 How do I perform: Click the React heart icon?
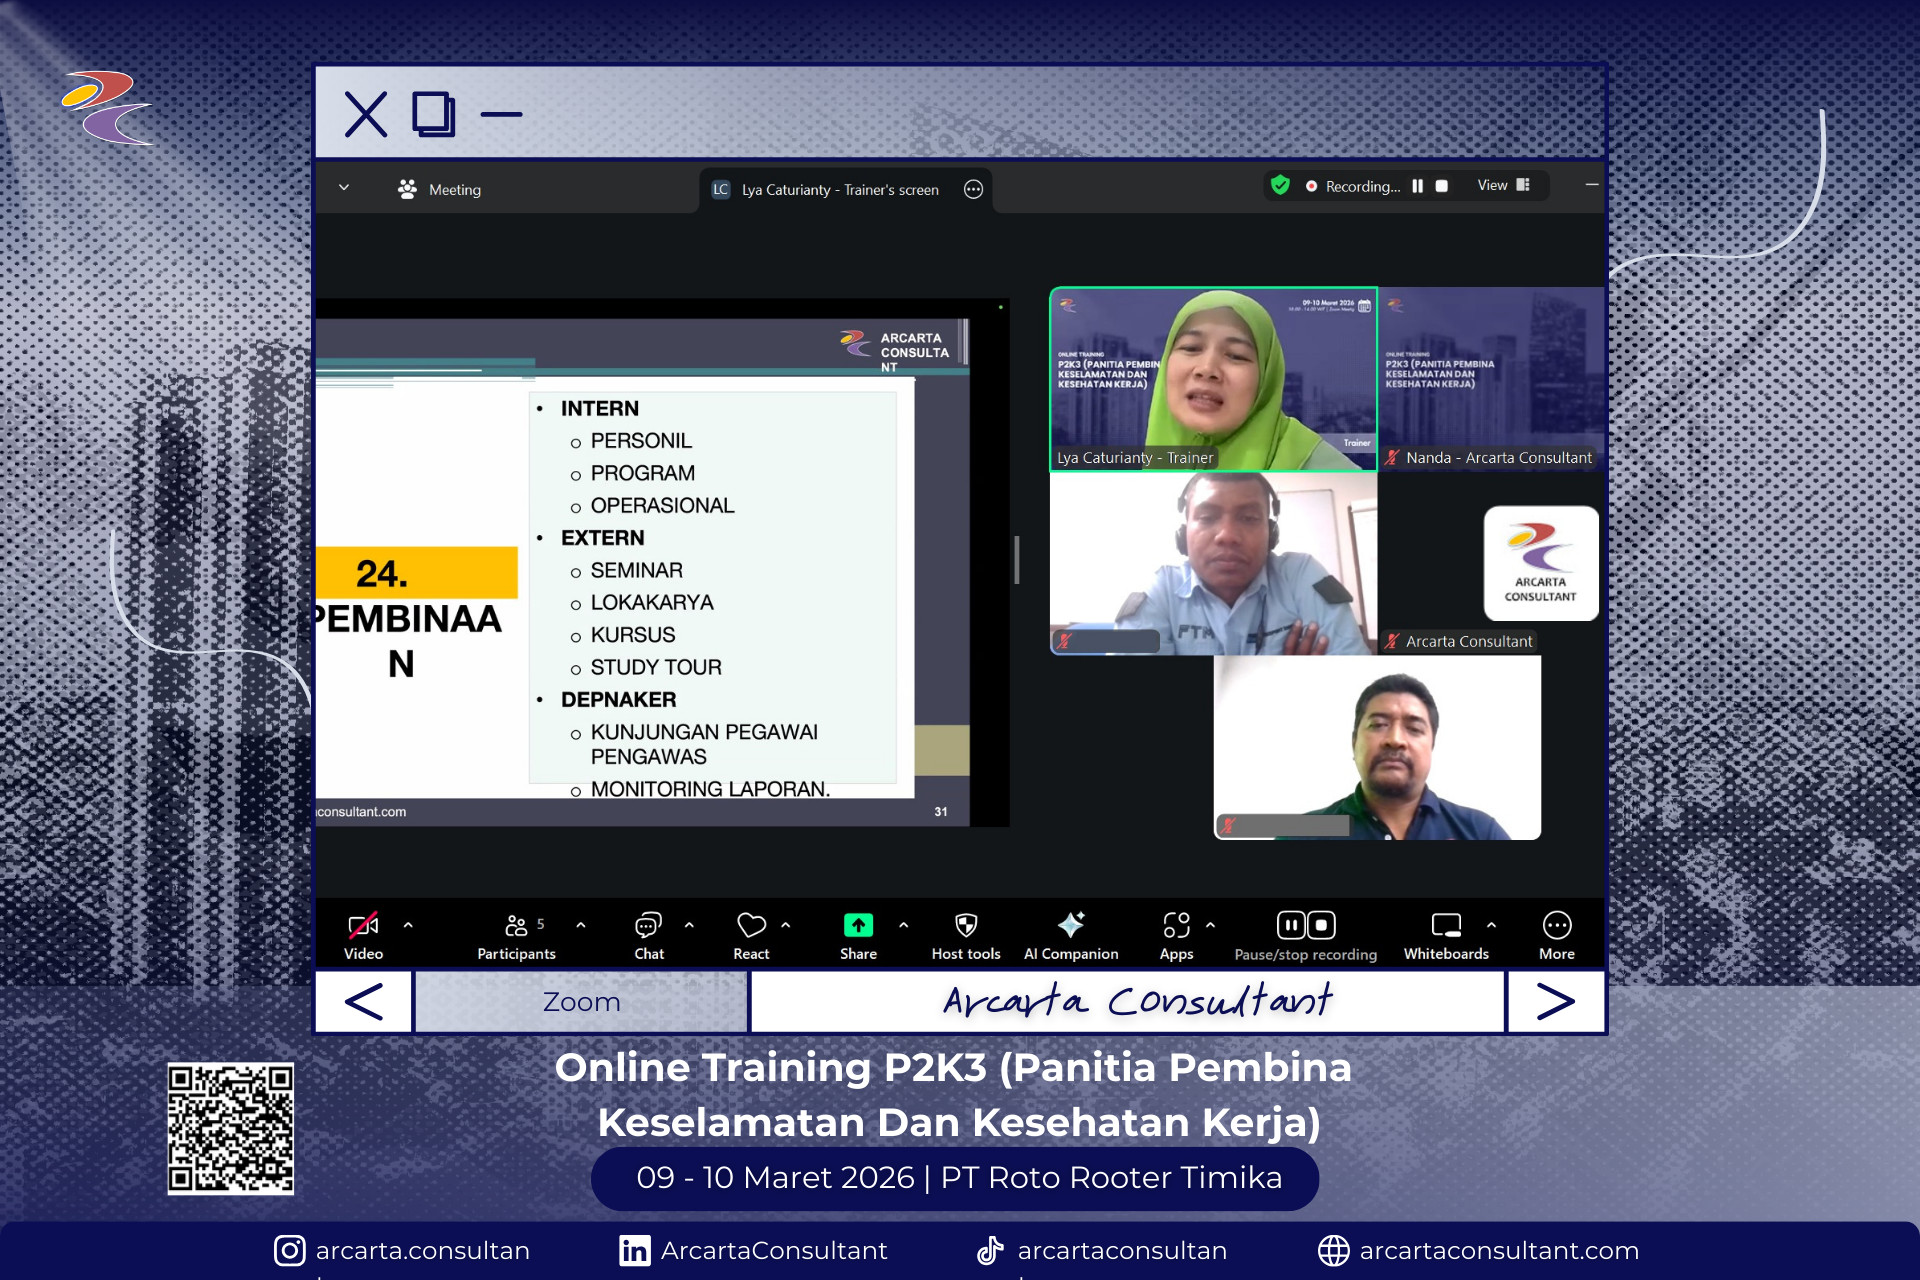pos(751,926)
